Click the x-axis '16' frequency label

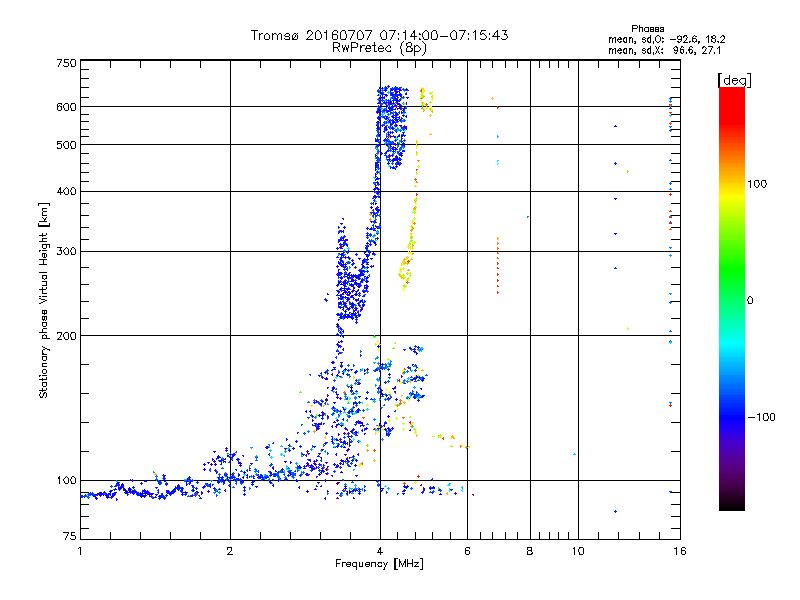tap(680, 551)
